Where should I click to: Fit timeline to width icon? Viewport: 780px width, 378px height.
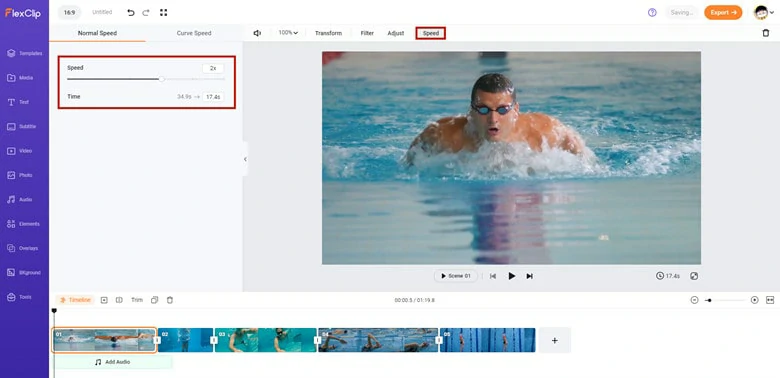(770, 300)
